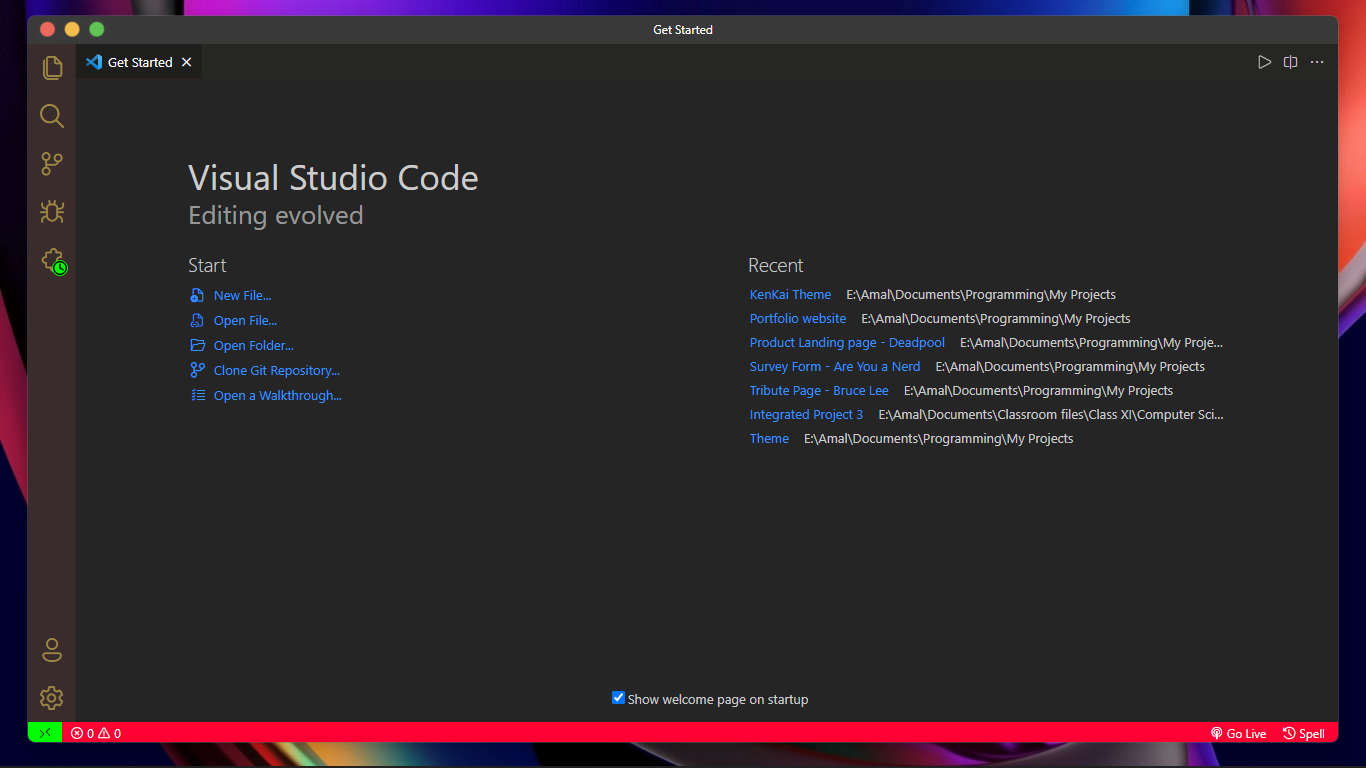
Task: Click the Start section heading
Action: (x=207, y=265)
